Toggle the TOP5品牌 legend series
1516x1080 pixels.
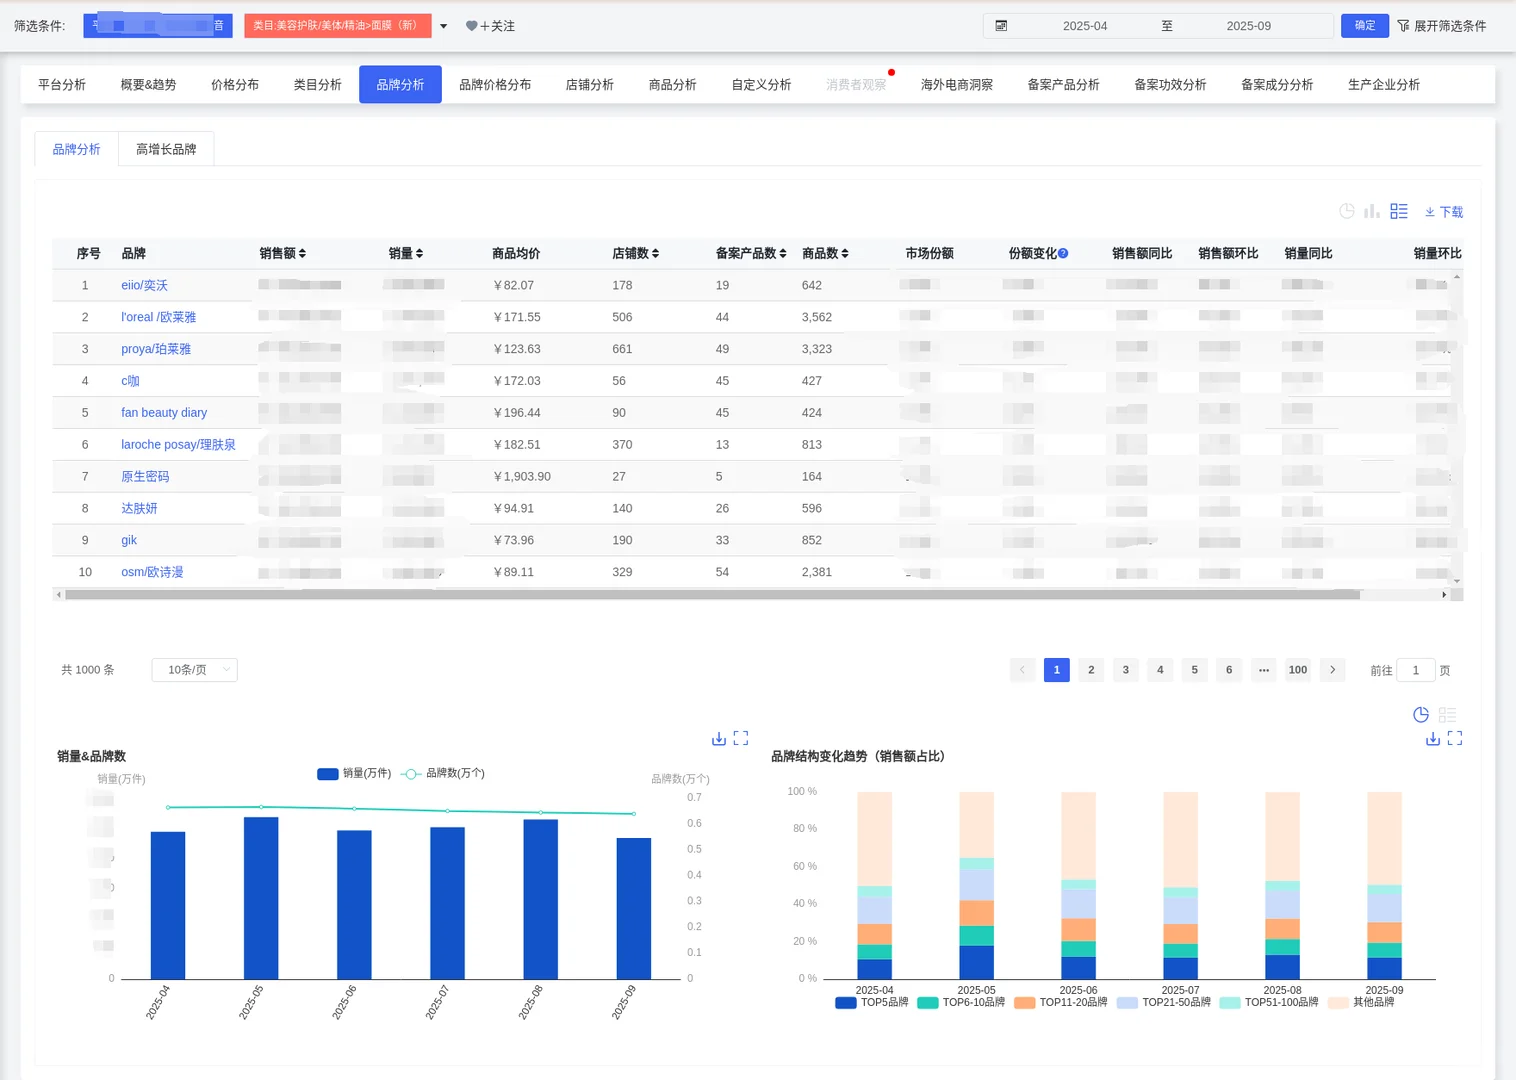872,1002
